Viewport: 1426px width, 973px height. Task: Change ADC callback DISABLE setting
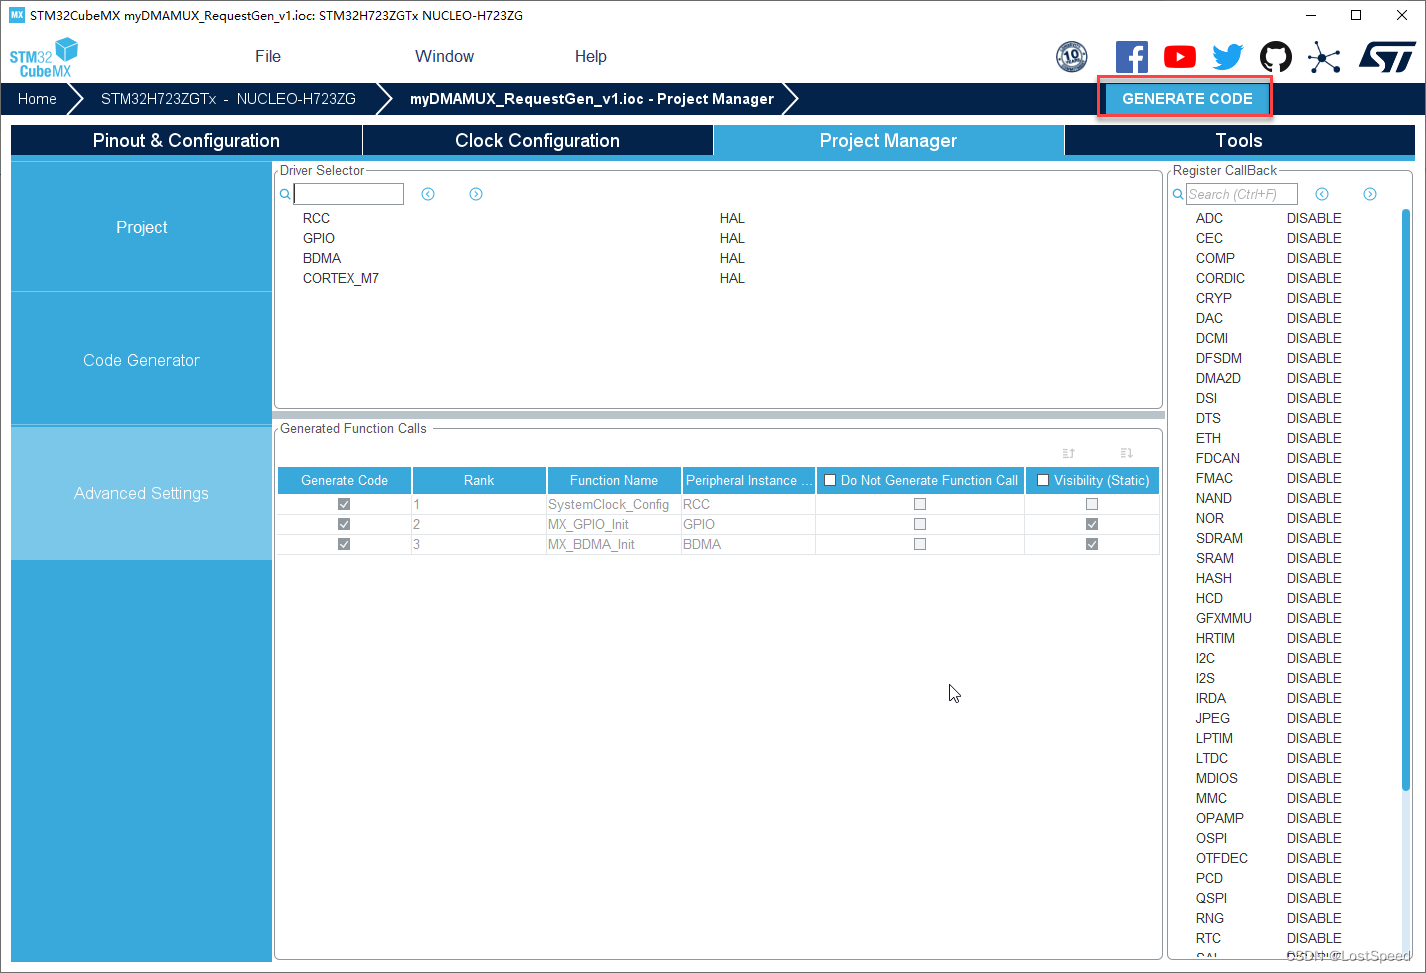click(1314, 218)
